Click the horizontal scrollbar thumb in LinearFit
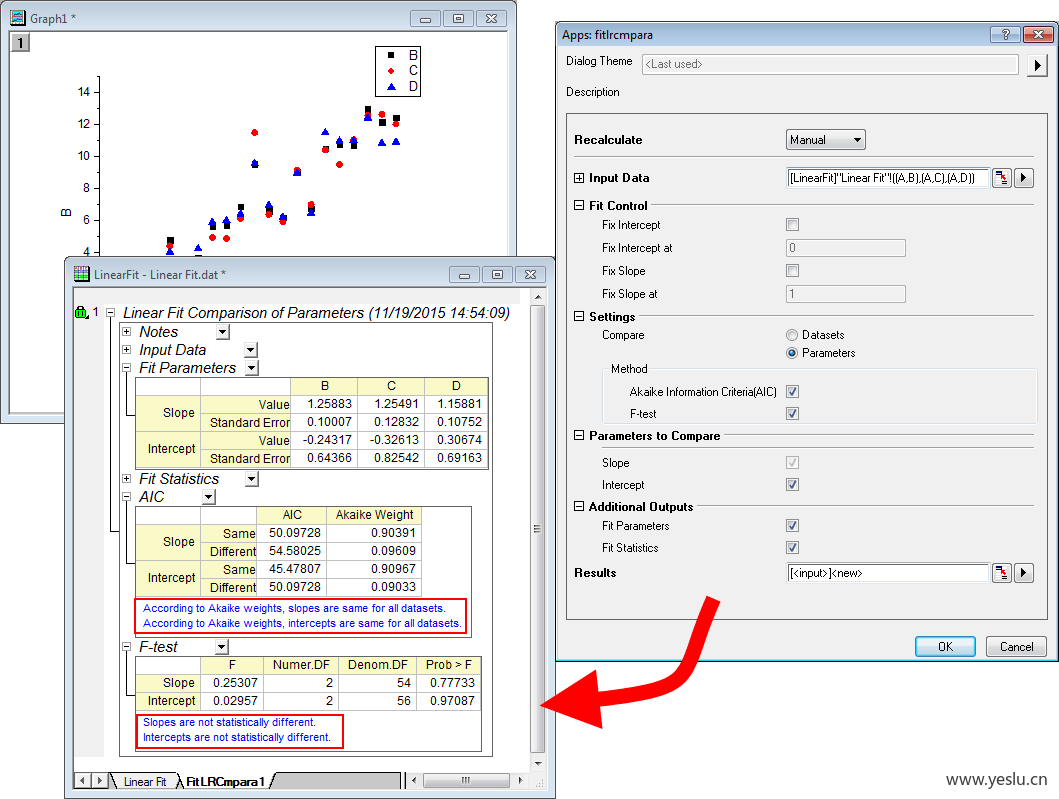 coord(466,781)
